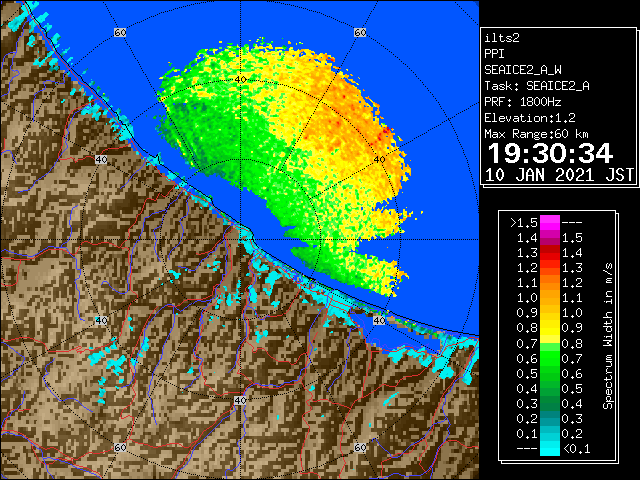This screenshot has width=640, height=480.
Task: Click the magenta >1.5 legend swatch
Action: coord(550,222)
